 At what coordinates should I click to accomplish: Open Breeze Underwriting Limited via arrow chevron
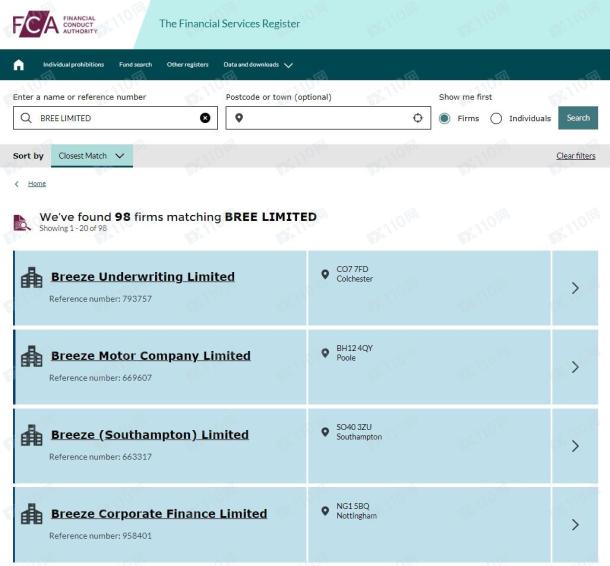pos(575,288)
